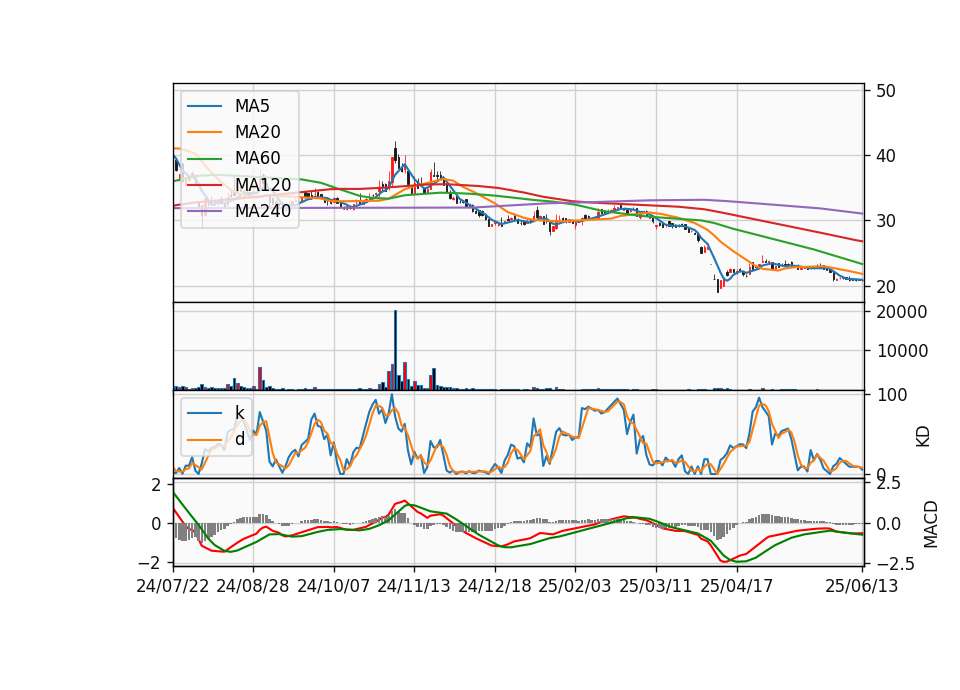Click the 24/10/07 date axis label
The height and width of the screenshot is (690, 960).
(x=334, y=586)
